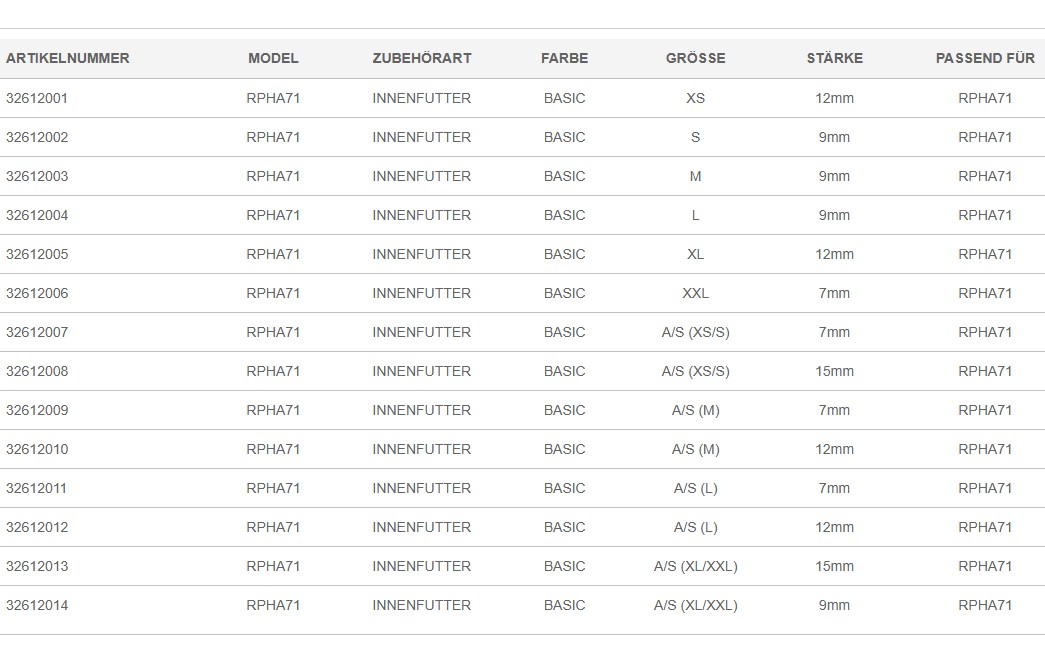Click the ZUBEHÖRART column header
Screen dimensions: 1045x655
pos(422,58)
